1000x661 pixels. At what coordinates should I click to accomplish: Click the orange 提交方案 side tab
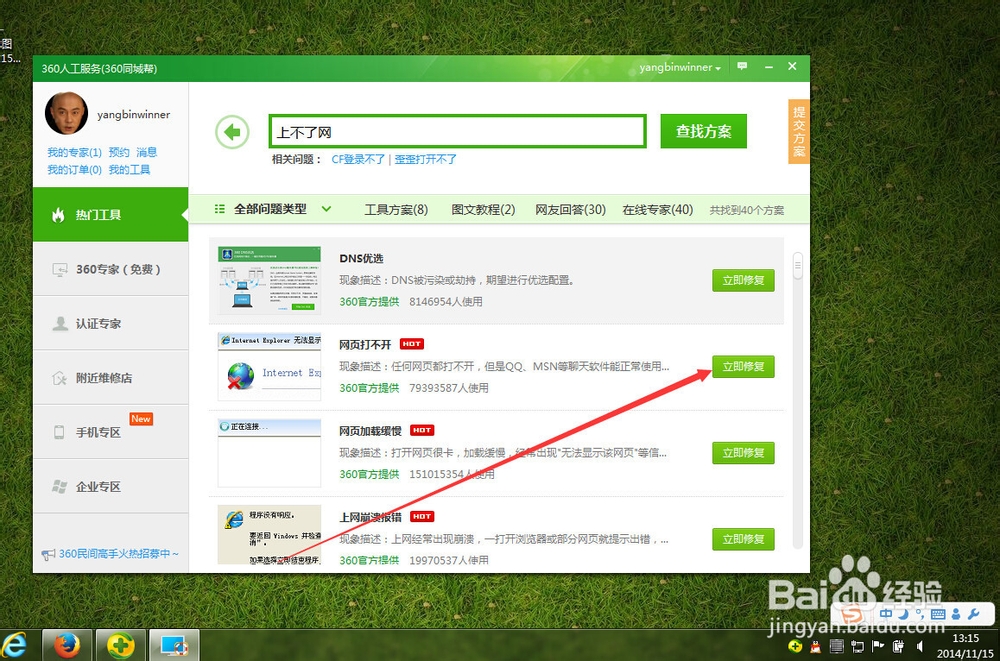(799, 131)
